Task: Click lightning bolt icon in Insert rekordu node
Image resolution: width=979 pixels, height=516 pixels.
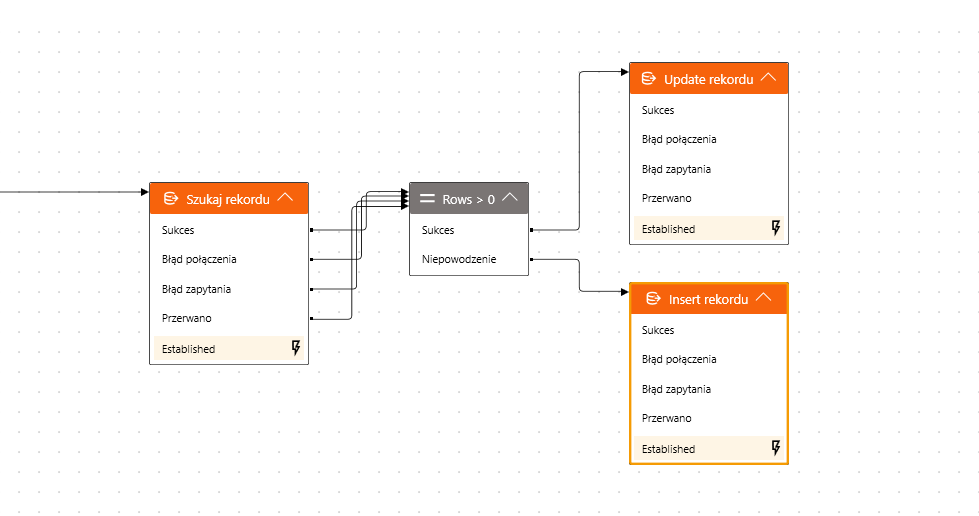Action: pos(776,448)
